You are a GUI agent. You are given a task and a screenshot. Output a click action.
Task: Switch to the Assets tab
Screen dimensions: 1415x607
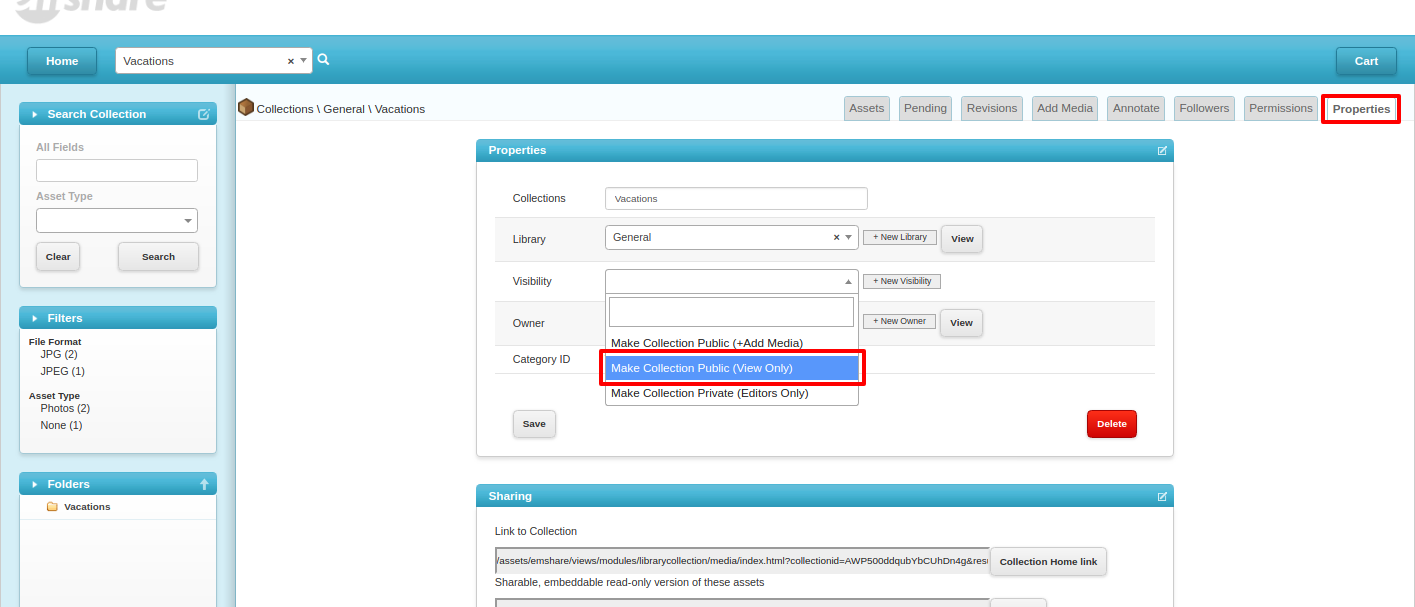click(867, 108)
